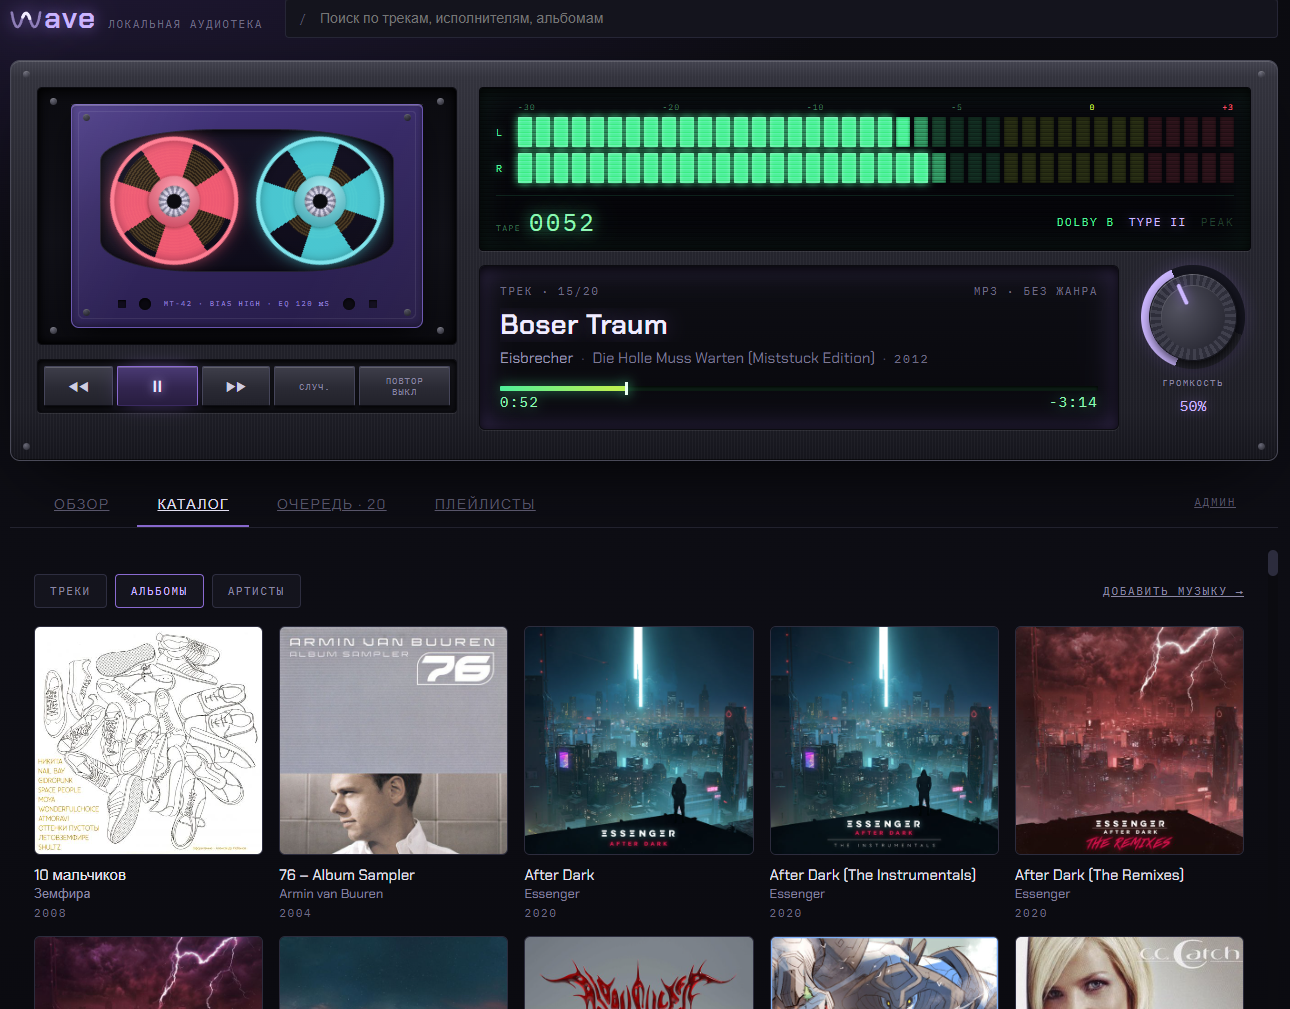Open the ПЛЕЙЛИСТЫ tab
Viewport: 1290px width, 1009px height.
tap(485, 504)
